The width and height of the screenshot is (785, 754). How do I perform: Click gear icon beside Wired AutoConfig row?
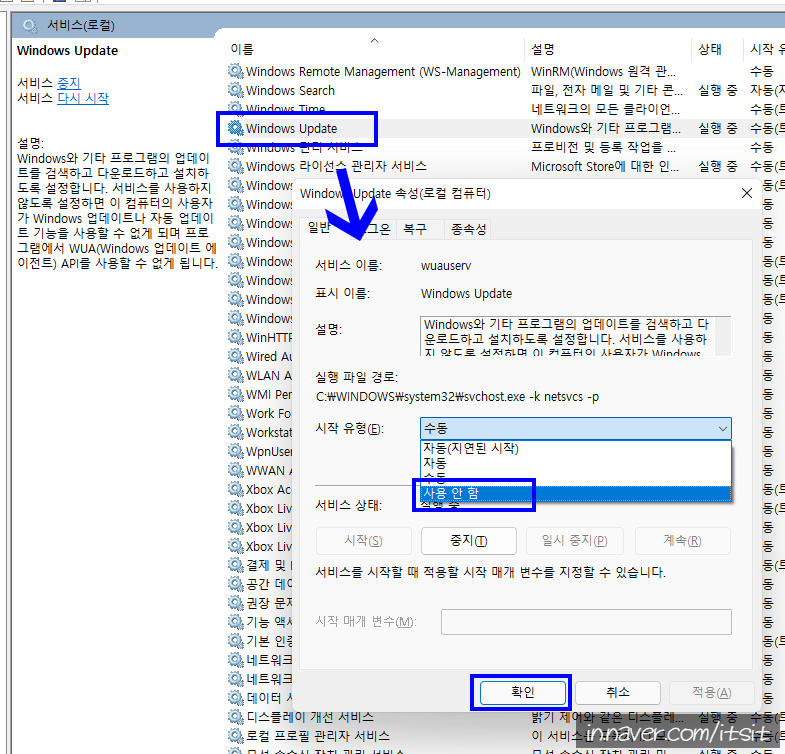[x=235, y=356]
